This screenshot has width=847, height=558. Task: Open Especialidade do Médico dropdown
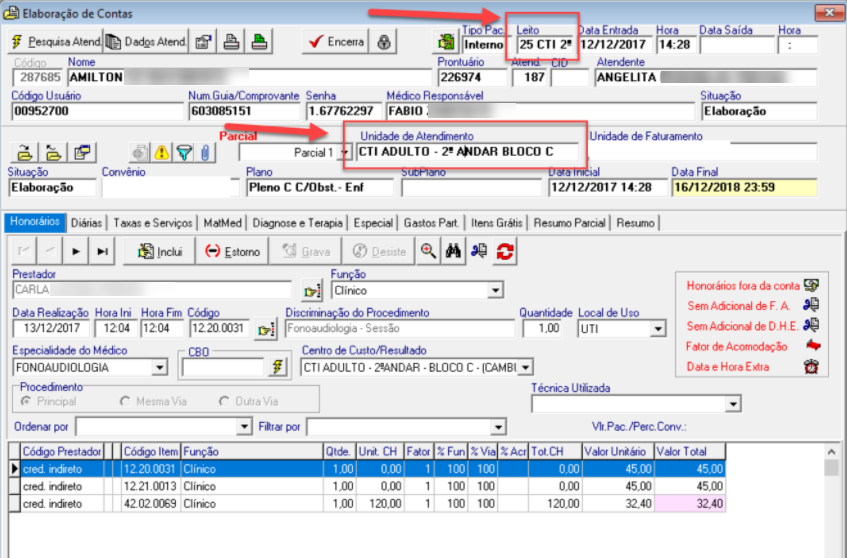(159, 367)
